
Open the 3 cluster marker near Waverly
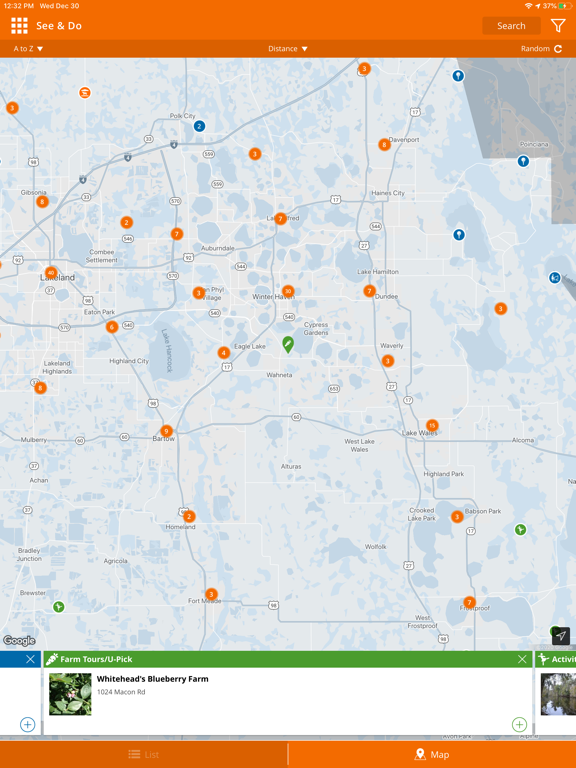pyautogui.click(x=387, y=361)
